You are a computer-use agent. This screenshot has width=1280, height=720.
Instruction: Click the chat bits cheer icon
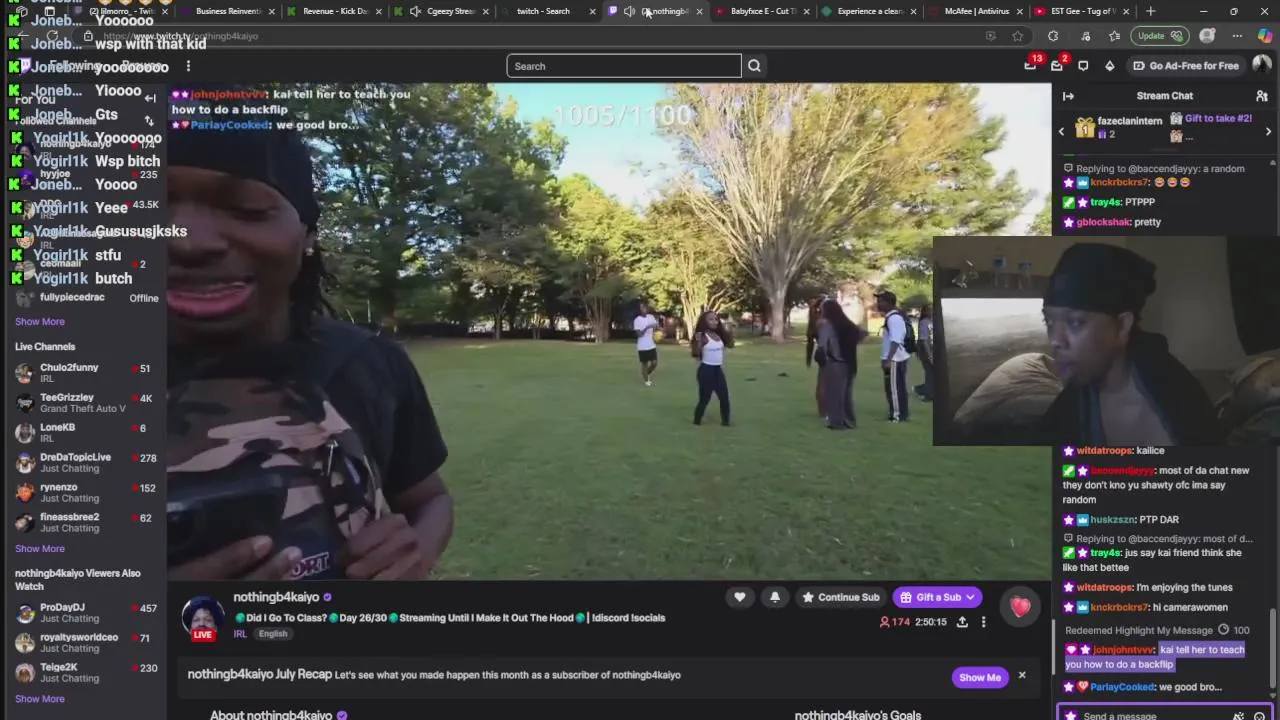(x=1238, y=716)
